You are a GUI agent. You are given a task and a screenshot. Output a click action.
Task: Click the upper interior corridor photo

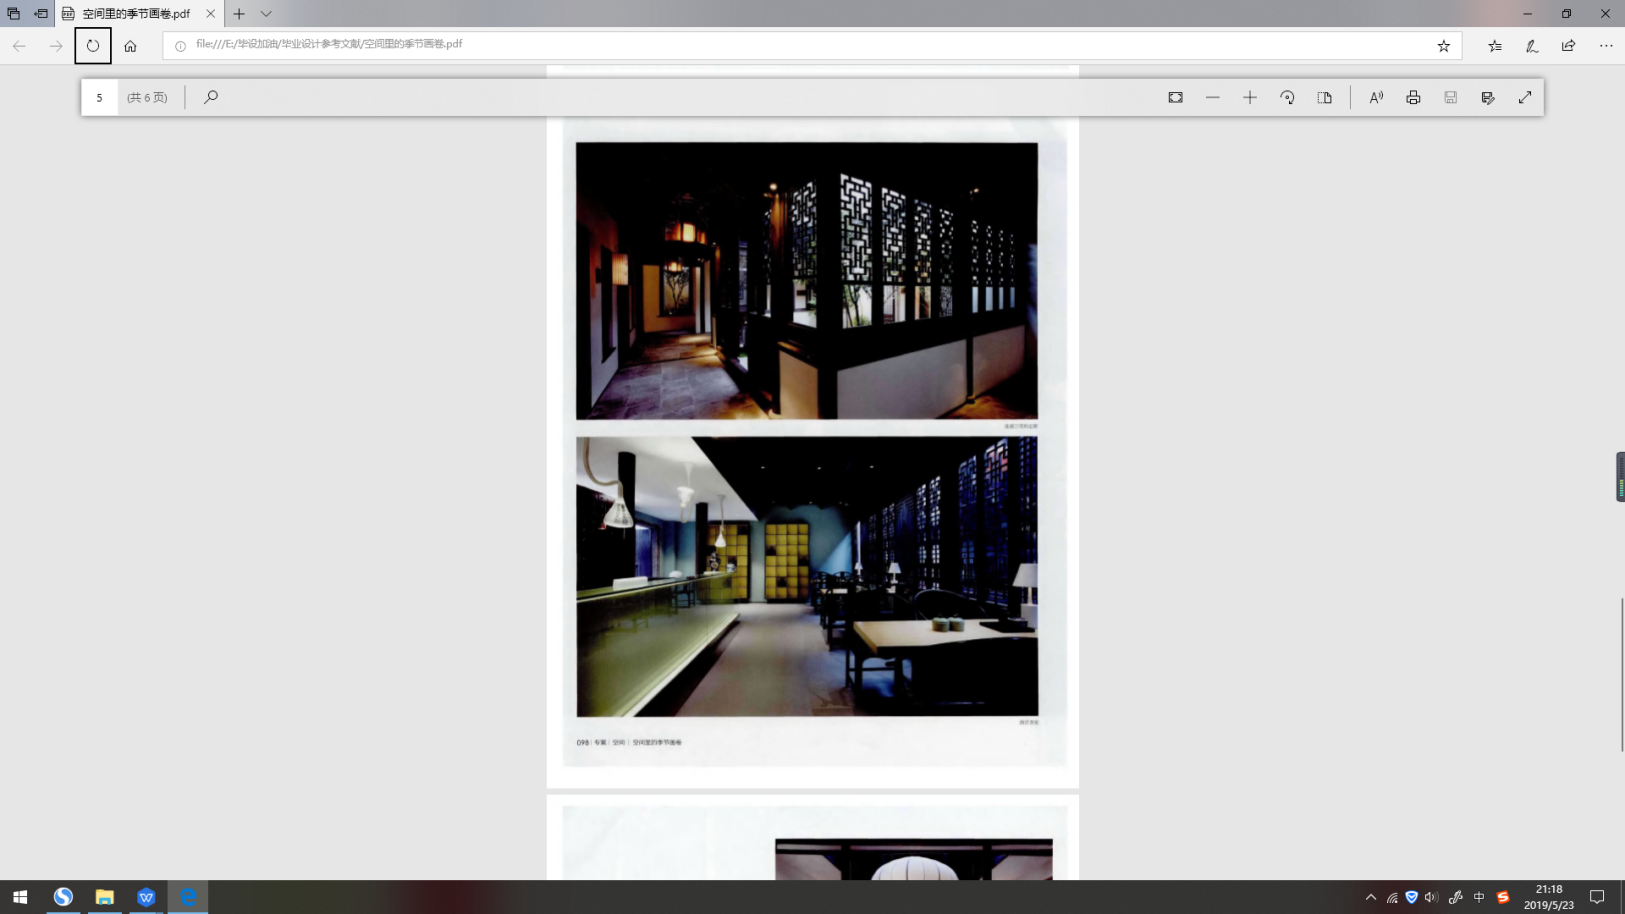[x=807, y=280]
